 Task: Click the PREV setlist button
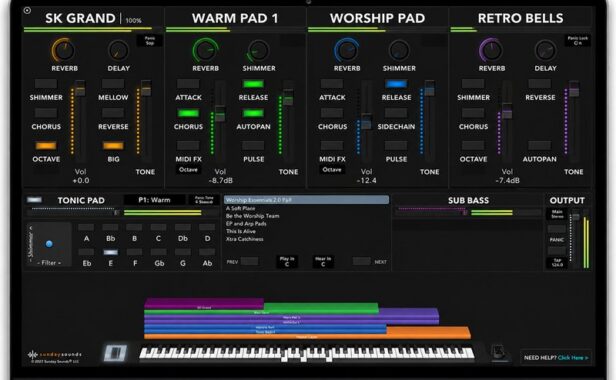tap(249, 261)
